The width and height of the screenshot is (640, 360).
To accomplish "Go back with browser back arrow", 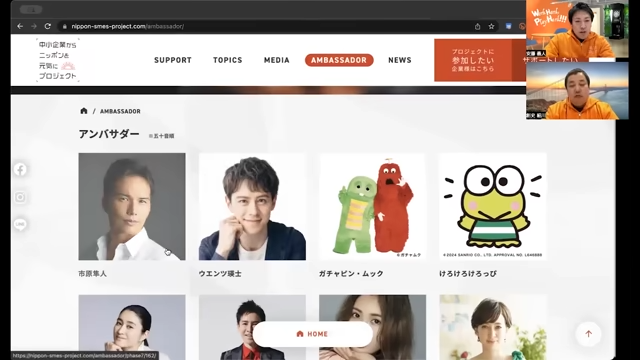I will click(x=20, y=26).
